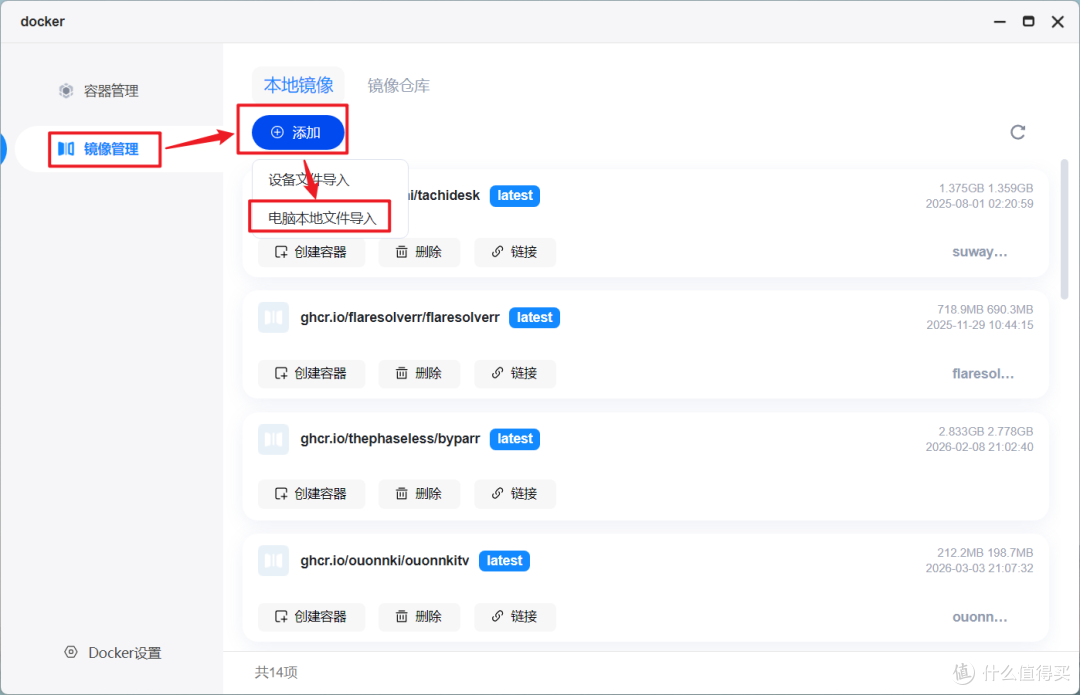Delete the flaresolverr image
Viewport: 1080px width, 695px height.
[x=419, y=373]
